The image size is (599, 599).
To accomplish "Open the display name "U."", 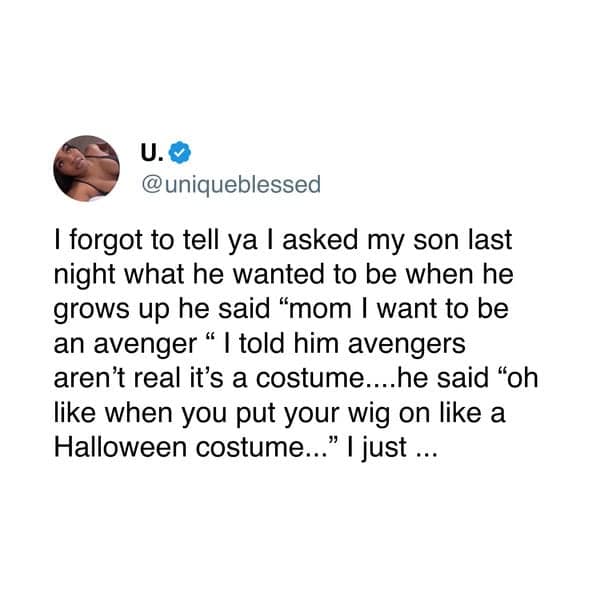I will pyautogui.click(x=152, y=153).
